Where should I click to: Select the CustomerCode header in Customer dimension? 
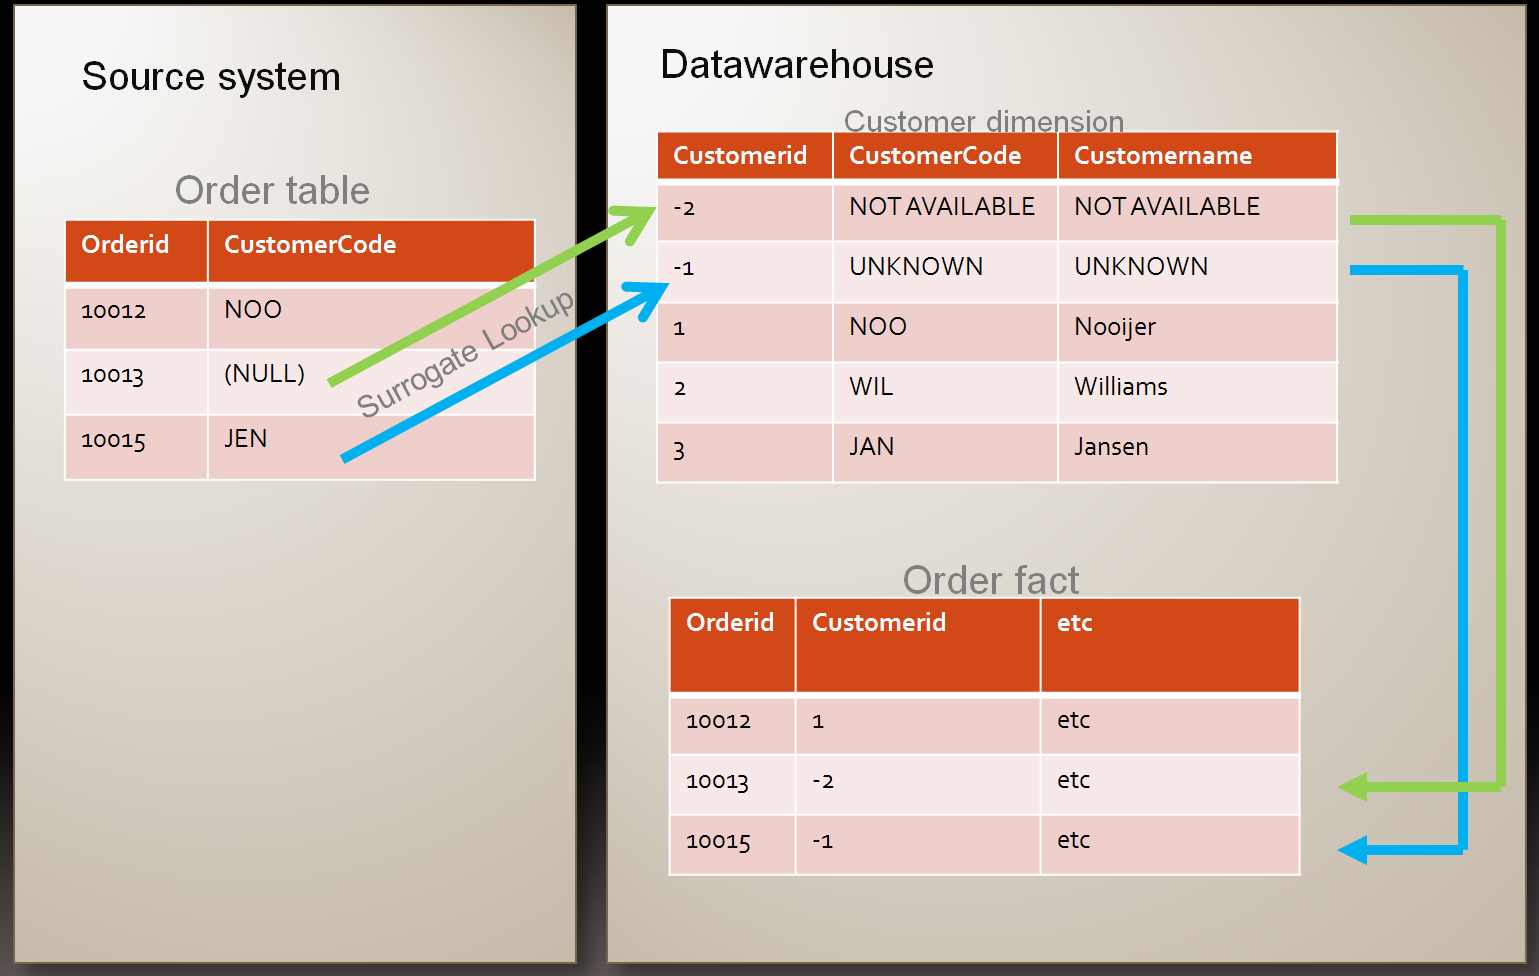click(934, 156)
